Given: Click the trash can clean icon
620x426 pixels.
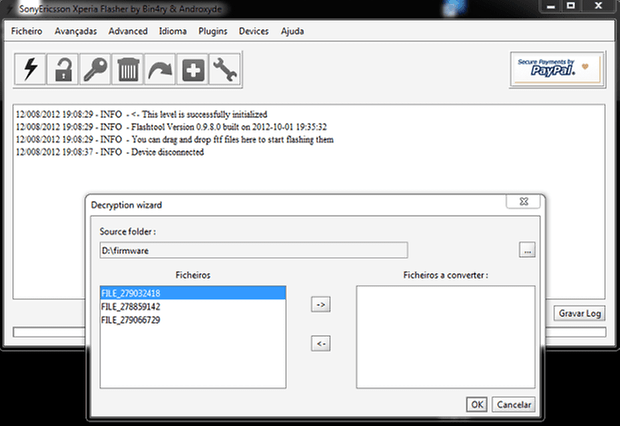Looking at the screenshot, I should tap(128, 69).
